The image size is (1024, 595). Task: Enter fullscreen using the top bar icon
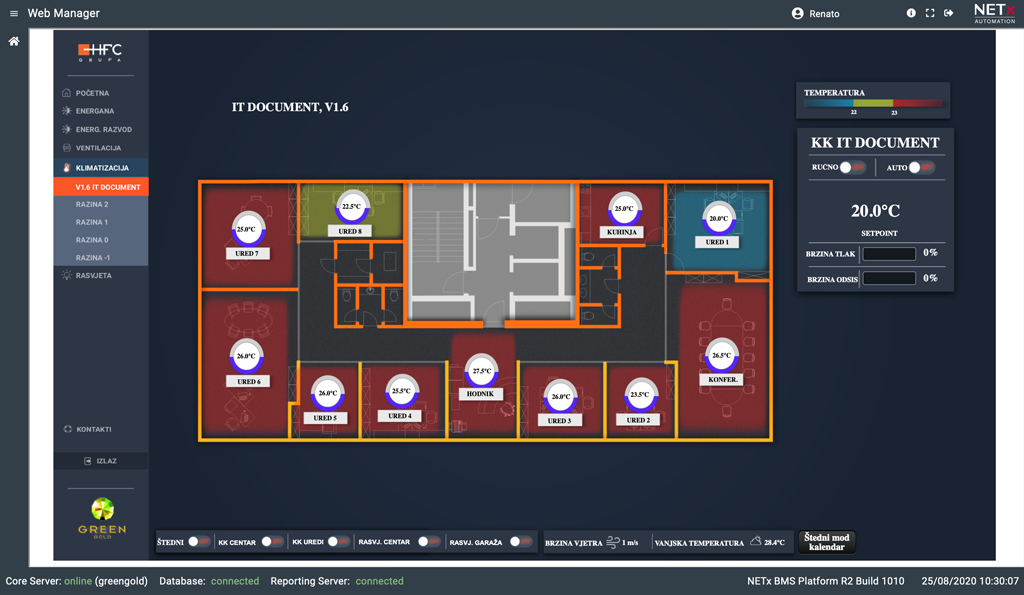point(930,14)
